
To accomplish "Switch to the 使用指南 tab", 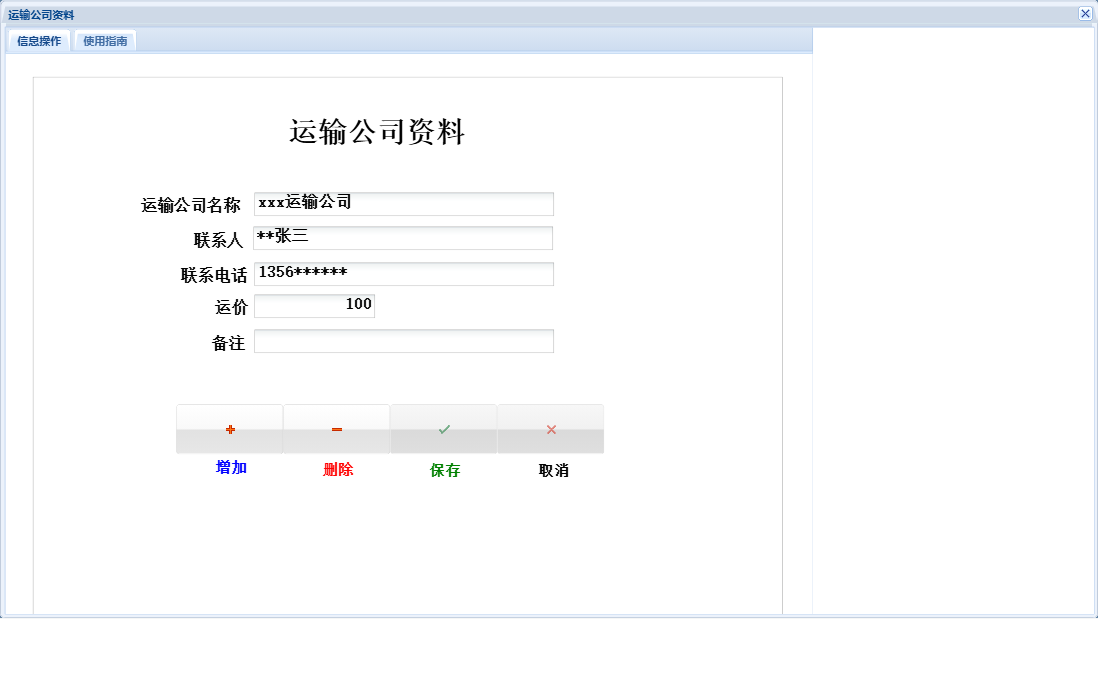I will coord(103,41).
